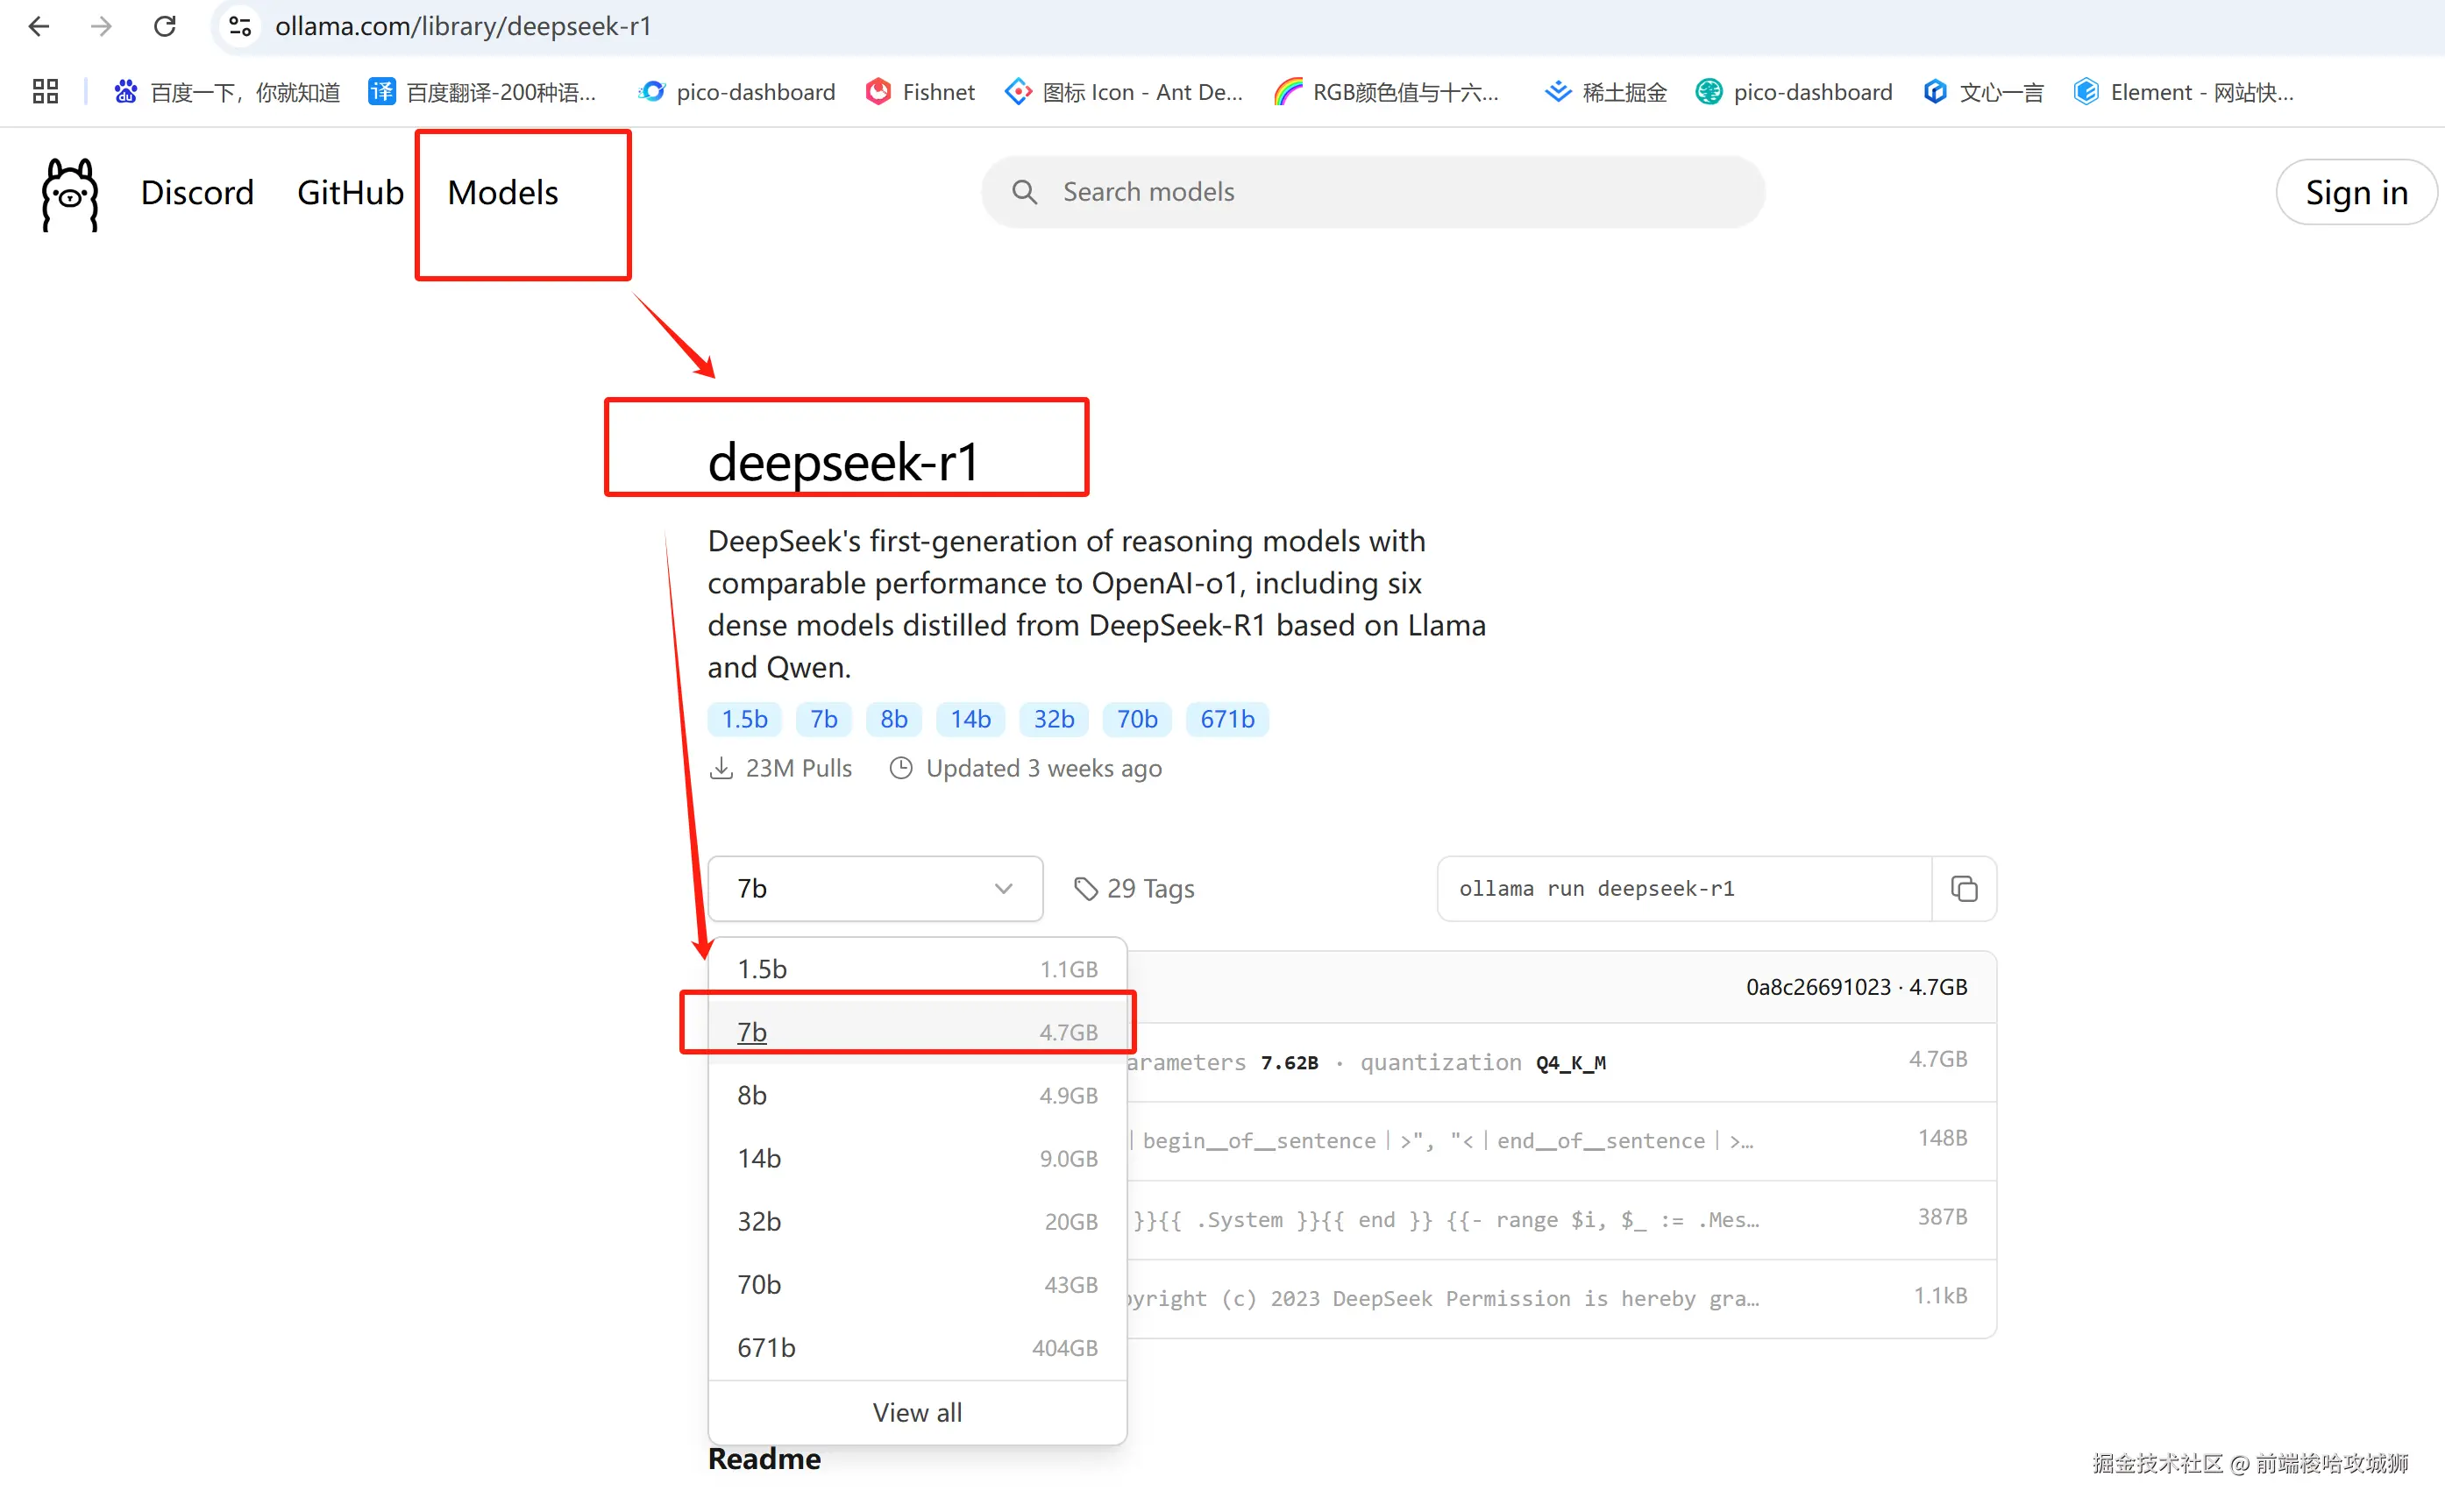The image size is (2445, 1512).
Task: Open the Models nav item
Action: (502, 193)
